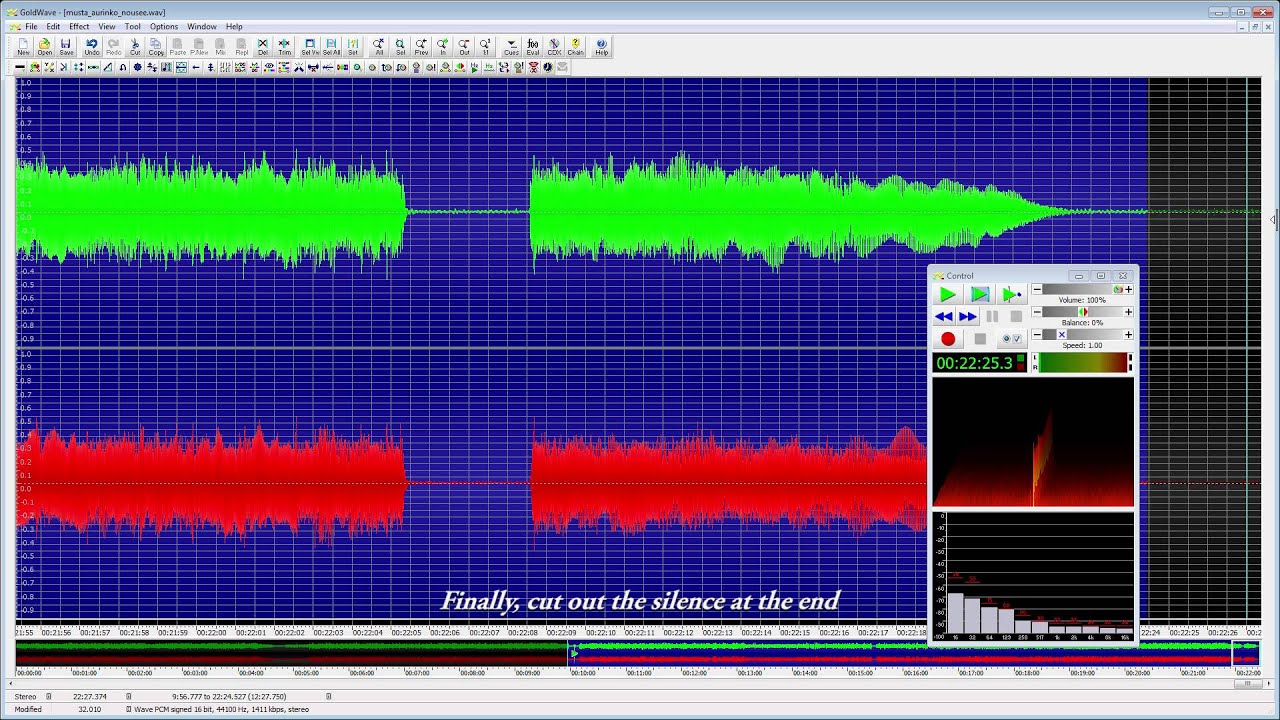Click the Sel Vw toolbar icon
This screenshot has width=1280, height=720.
(x=310, y=47)
